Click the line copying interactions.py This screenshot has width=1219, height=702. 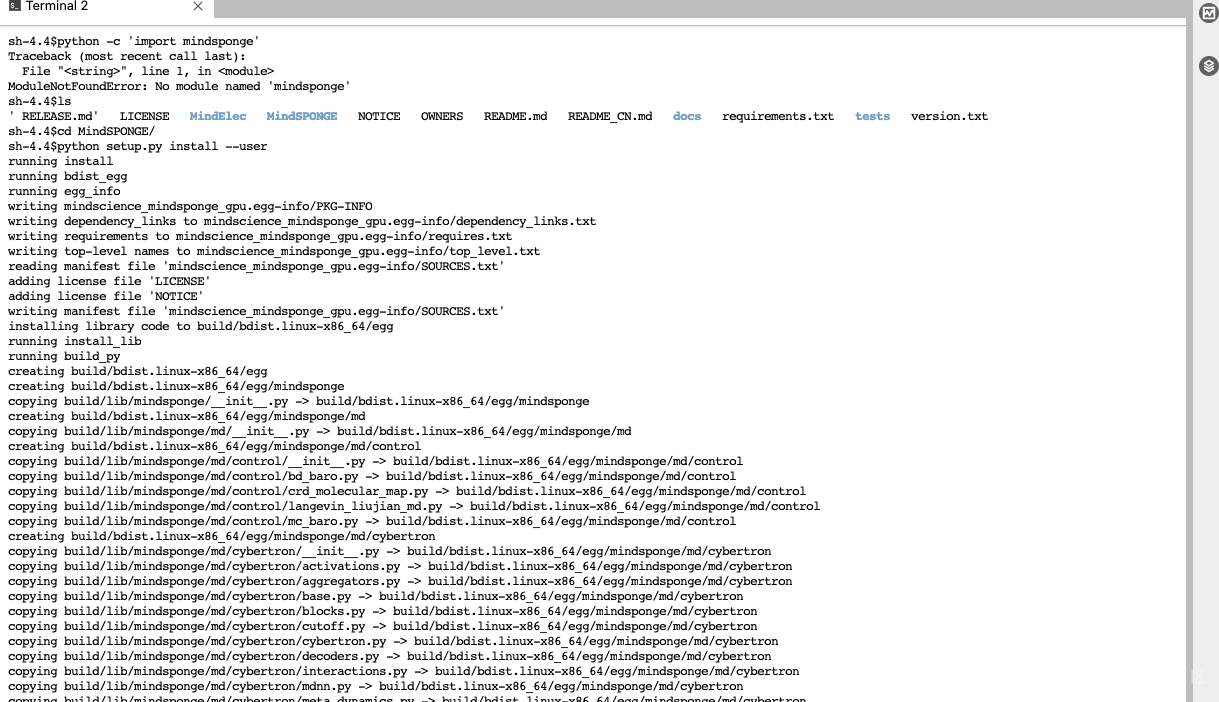[404, 671]
